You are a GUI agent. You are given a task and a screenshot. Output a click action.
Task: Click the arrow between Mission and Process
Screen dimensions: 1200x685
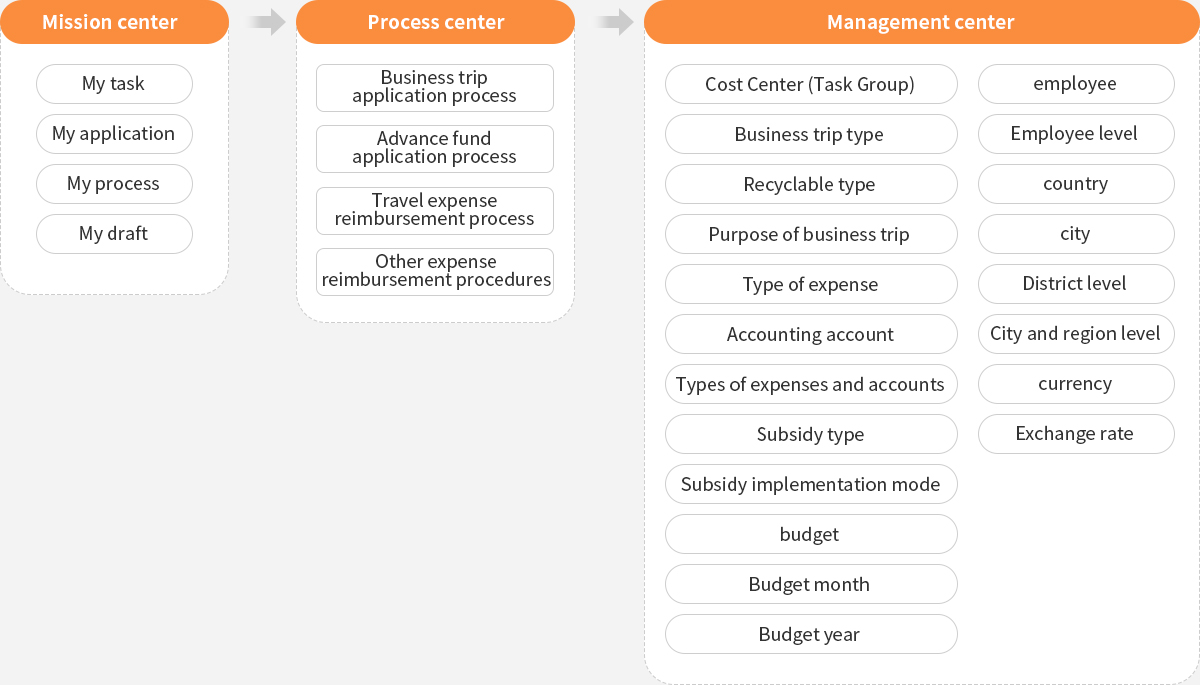[268, 22]
